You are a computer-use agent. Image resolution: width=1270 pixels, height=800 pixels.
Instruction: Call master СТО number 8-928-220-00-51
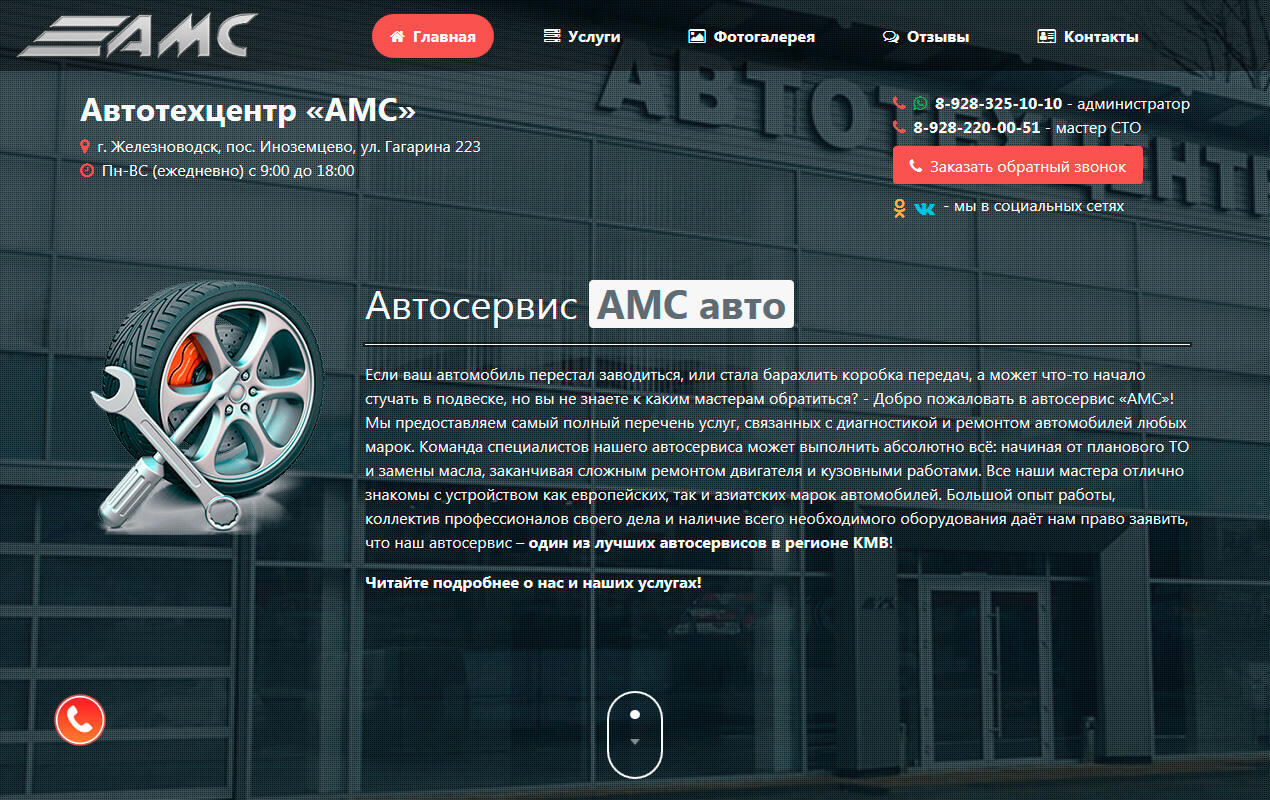tap(977, 128)
